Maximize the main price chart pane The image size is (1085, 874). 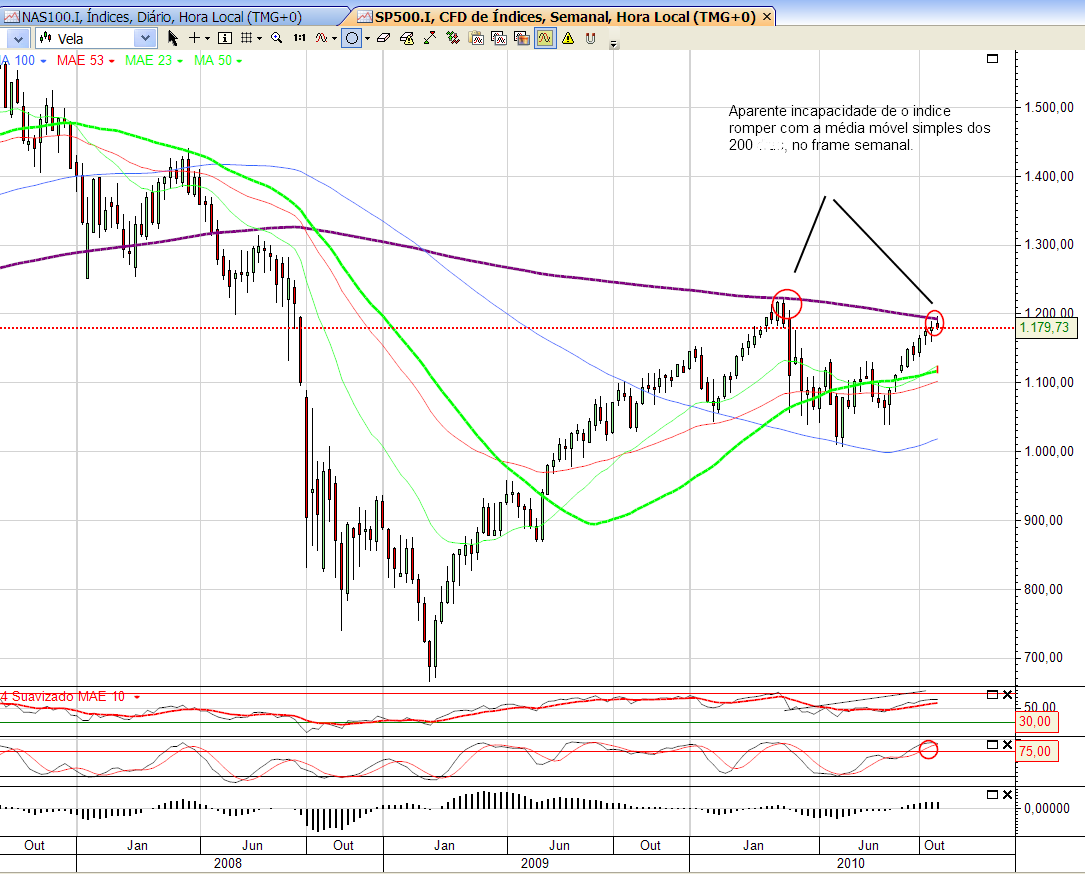992,59
